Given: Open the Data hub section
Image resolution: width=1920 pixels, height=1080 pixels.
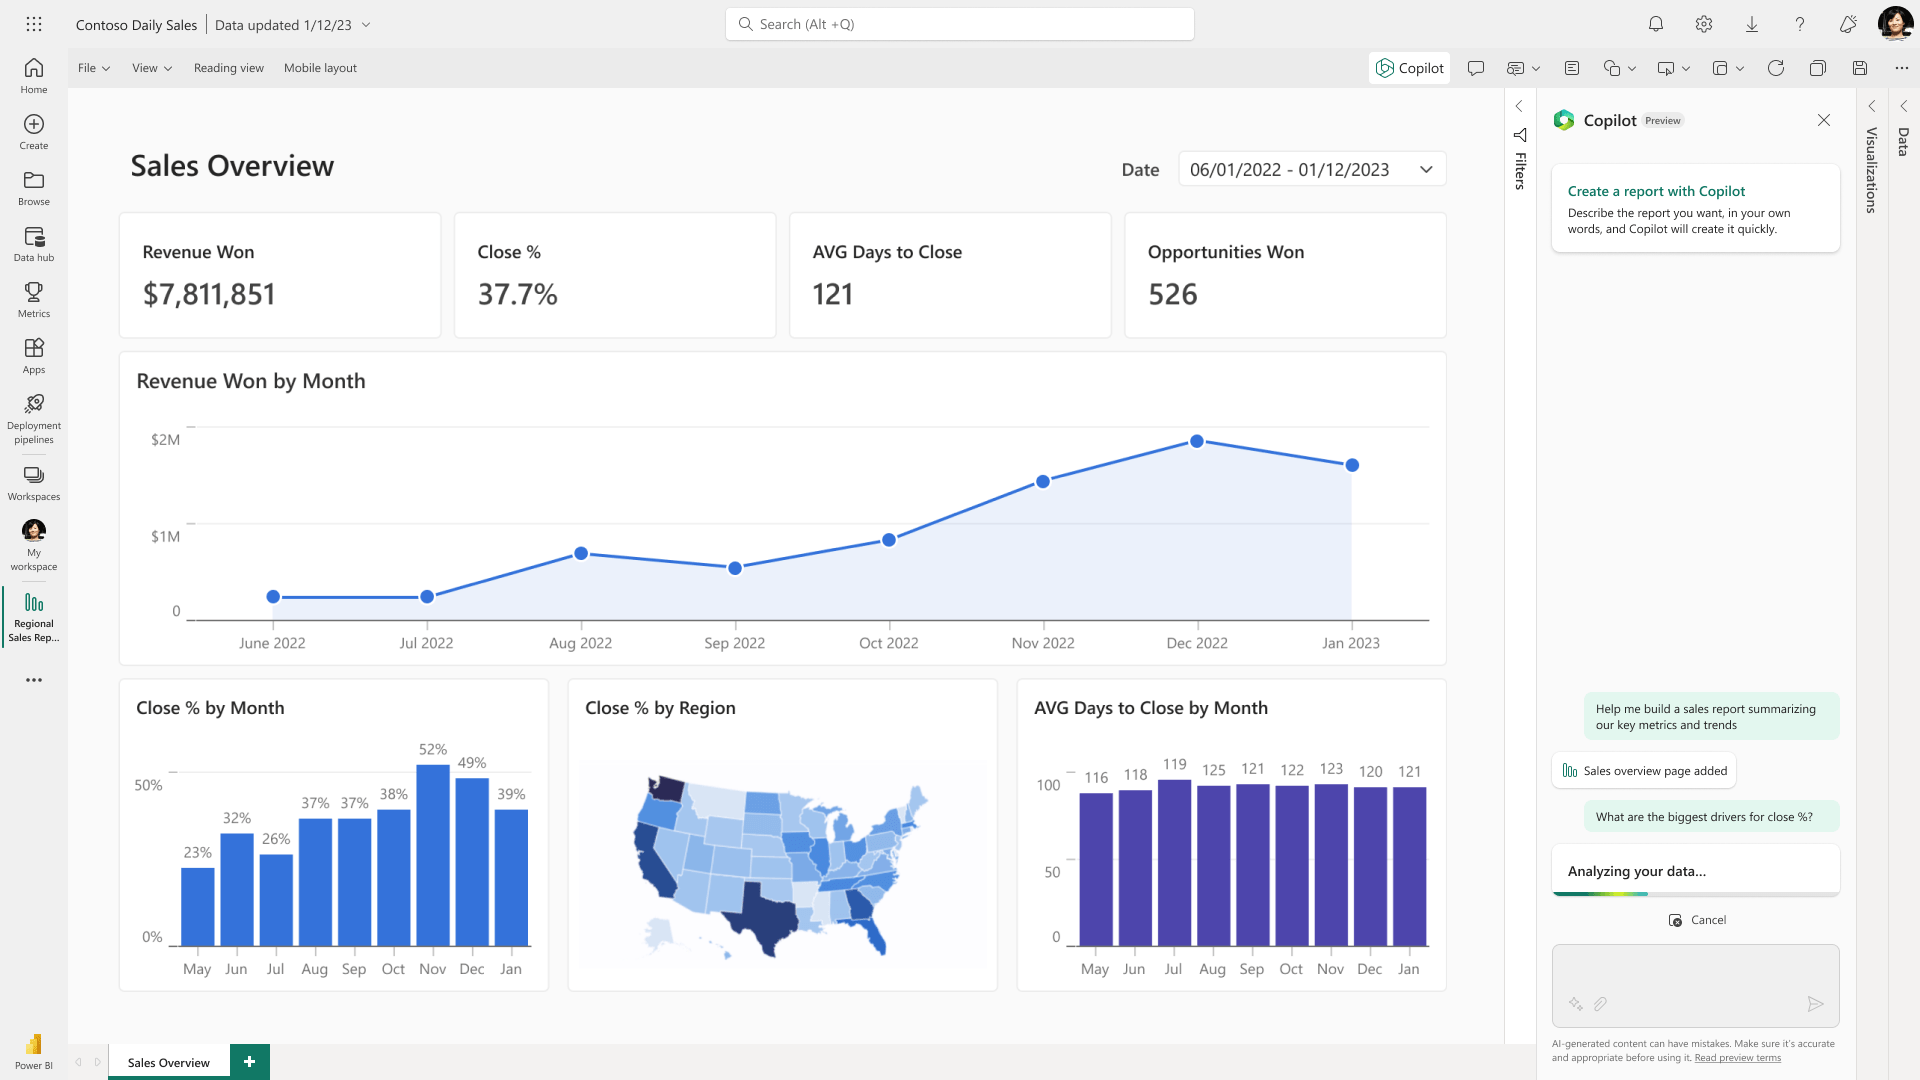Looking at the screenshot, I should coord(33,243).
